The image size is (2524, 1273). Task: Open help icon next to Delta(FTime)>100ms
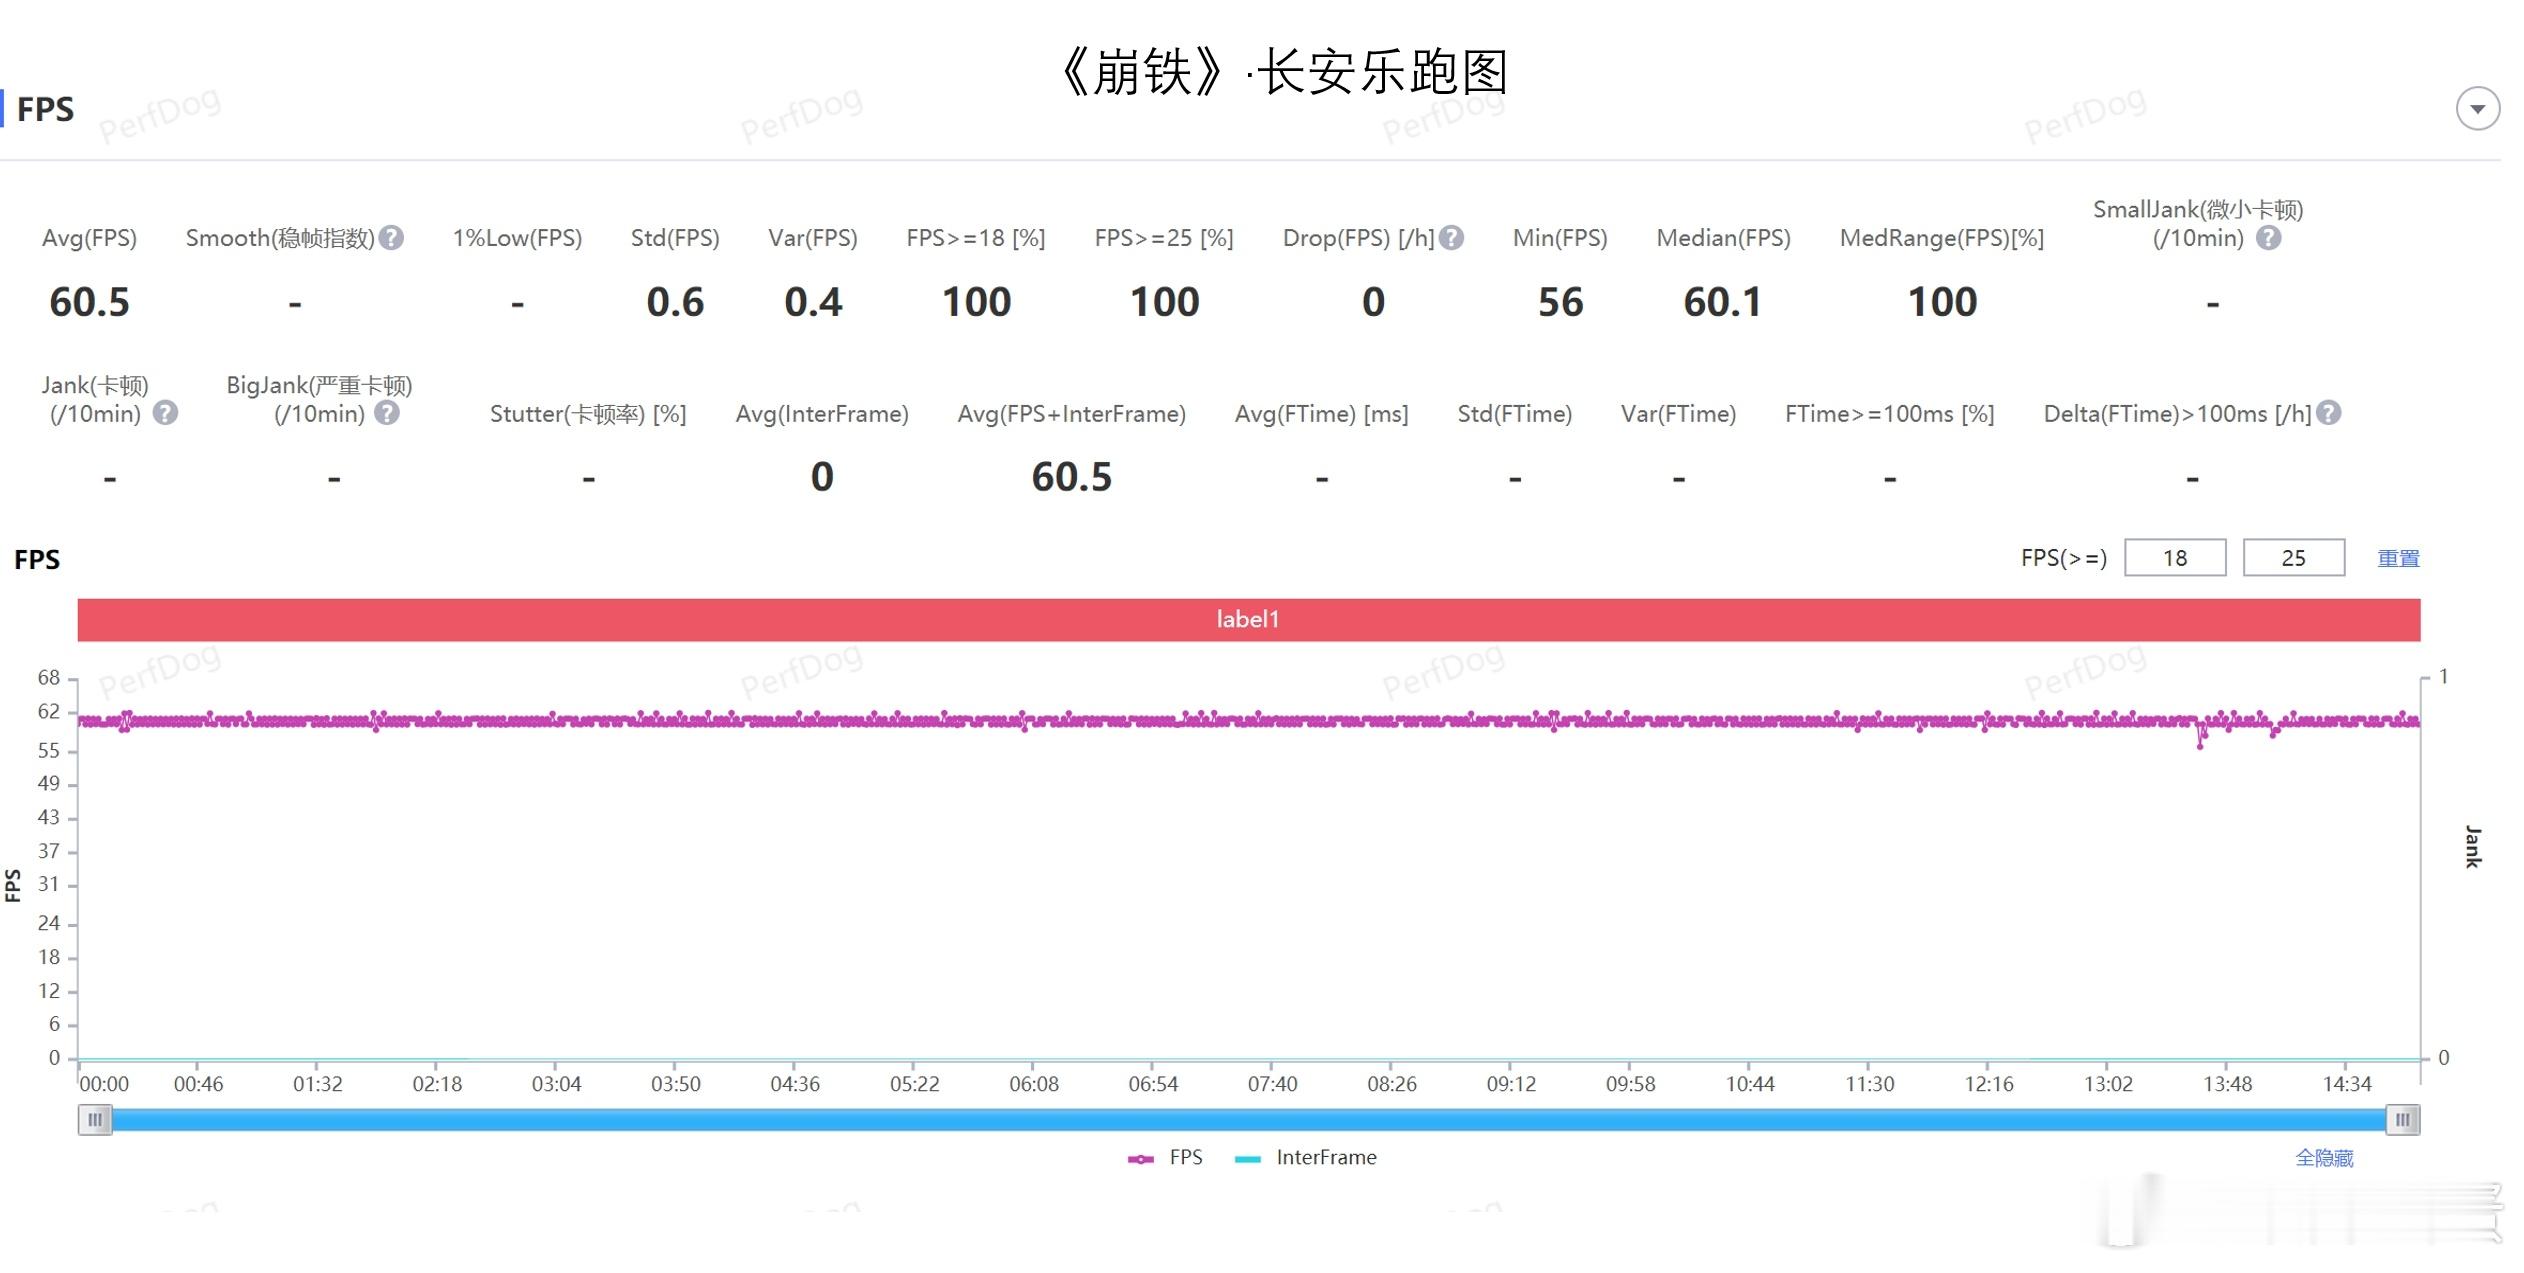coord(2329,413)
